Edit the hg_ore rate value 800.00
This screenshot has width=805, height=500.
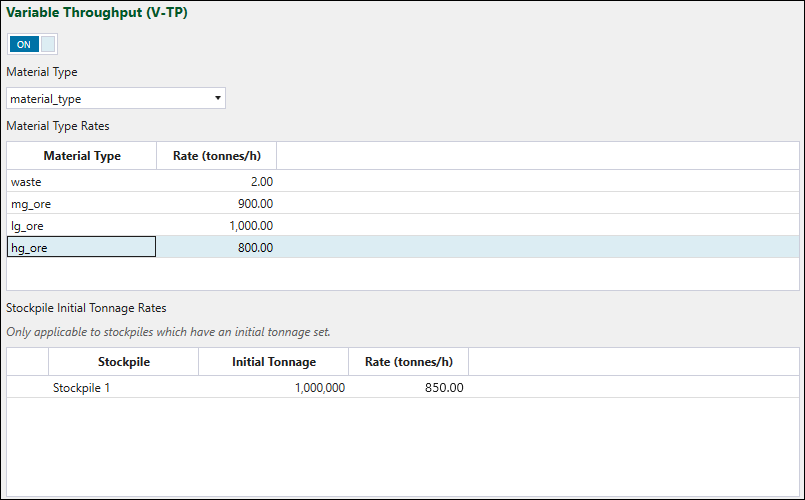[x=216, y=248]
